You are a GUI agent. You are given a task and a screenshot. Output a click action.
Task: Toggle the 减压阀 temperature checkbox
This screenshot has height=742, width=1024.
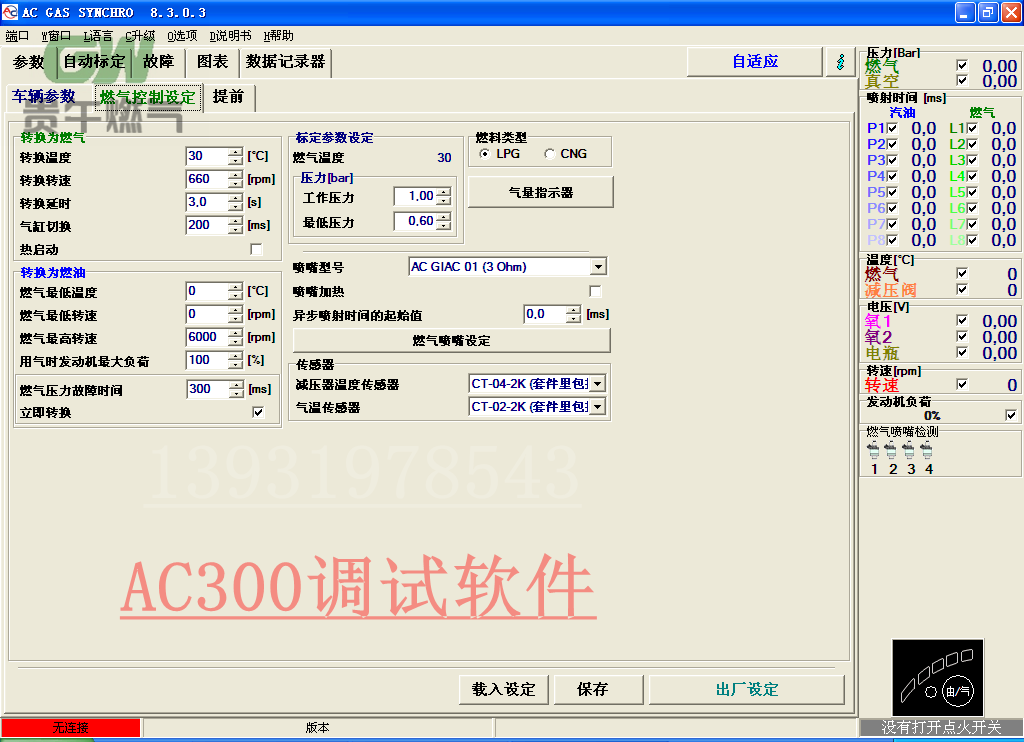point(962,289)
